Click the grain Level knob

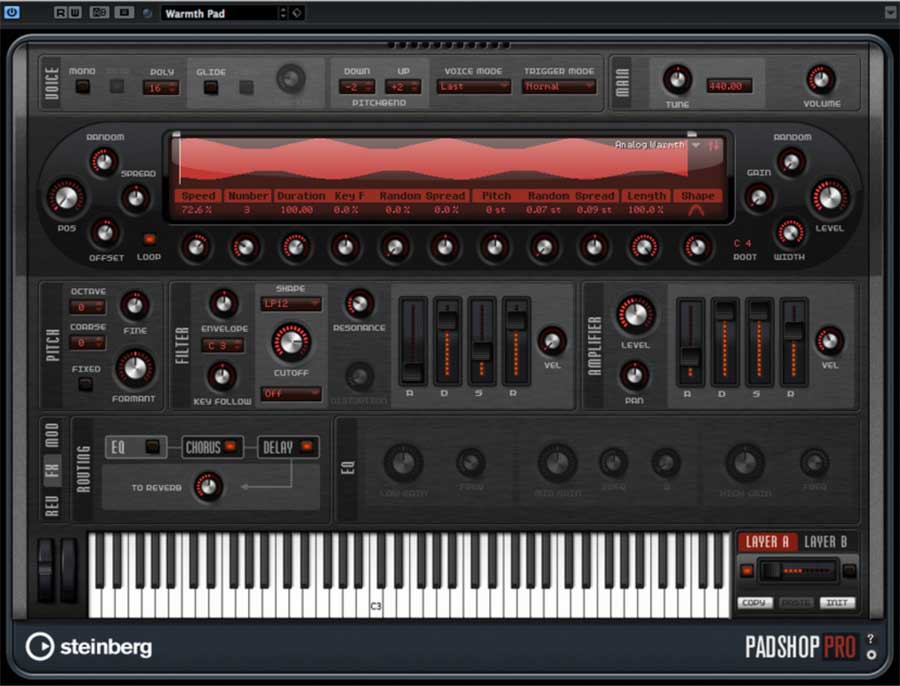830,197
